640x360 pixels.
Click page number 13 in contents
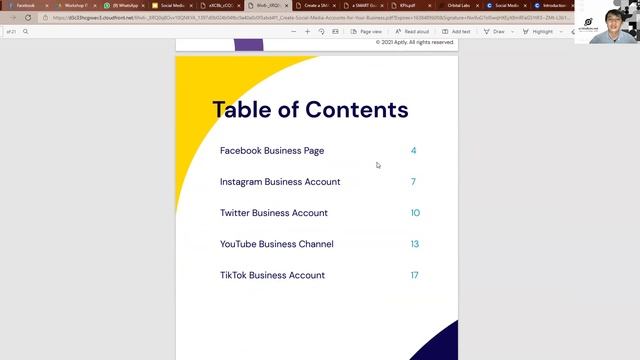tap(415, 244)
